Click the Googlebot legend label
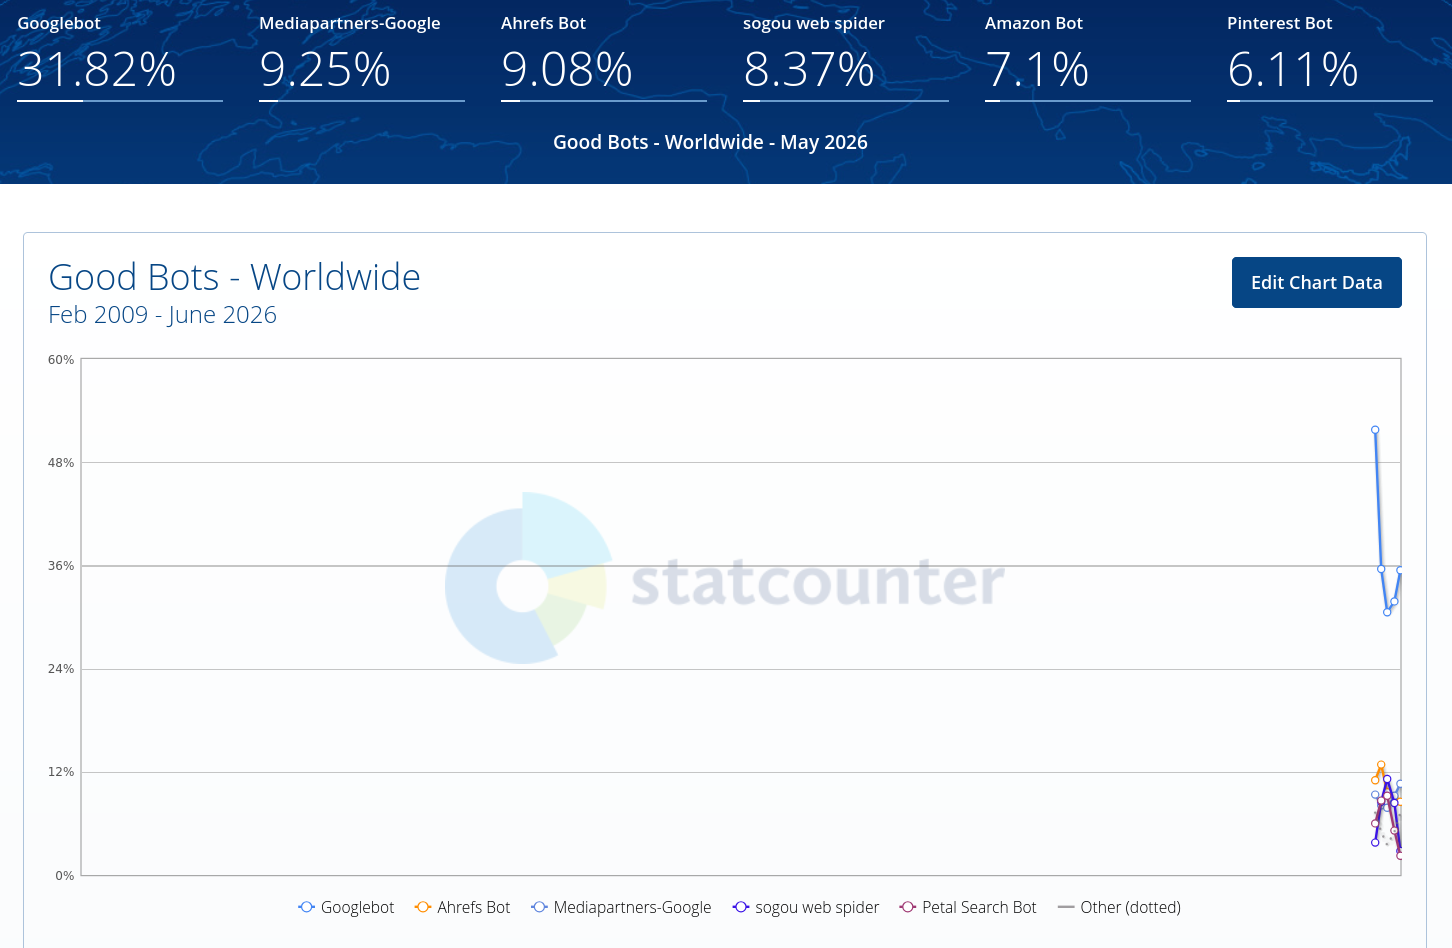The height and width of the screenshot is (948, 1452). (x=357, y=907)
